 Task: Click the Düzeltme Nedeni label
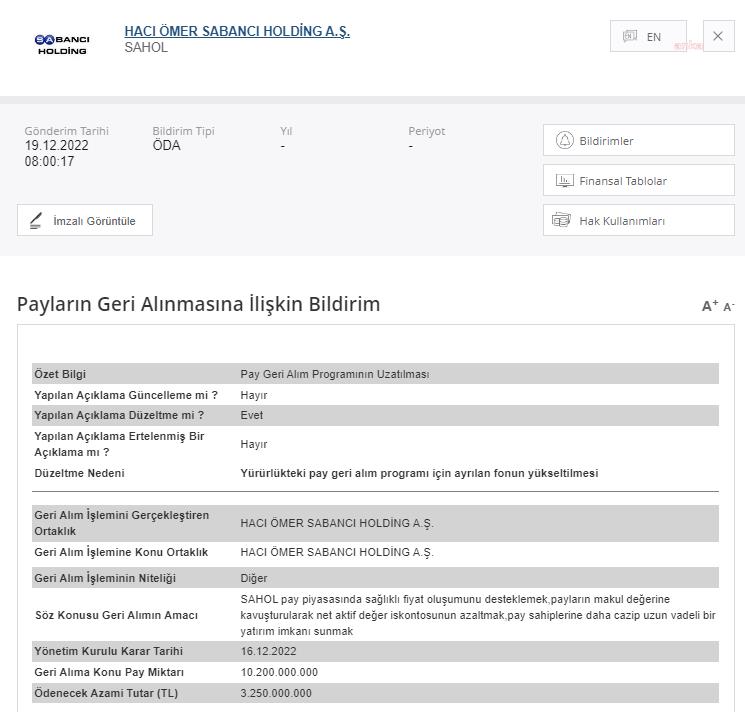coord(79,473)
